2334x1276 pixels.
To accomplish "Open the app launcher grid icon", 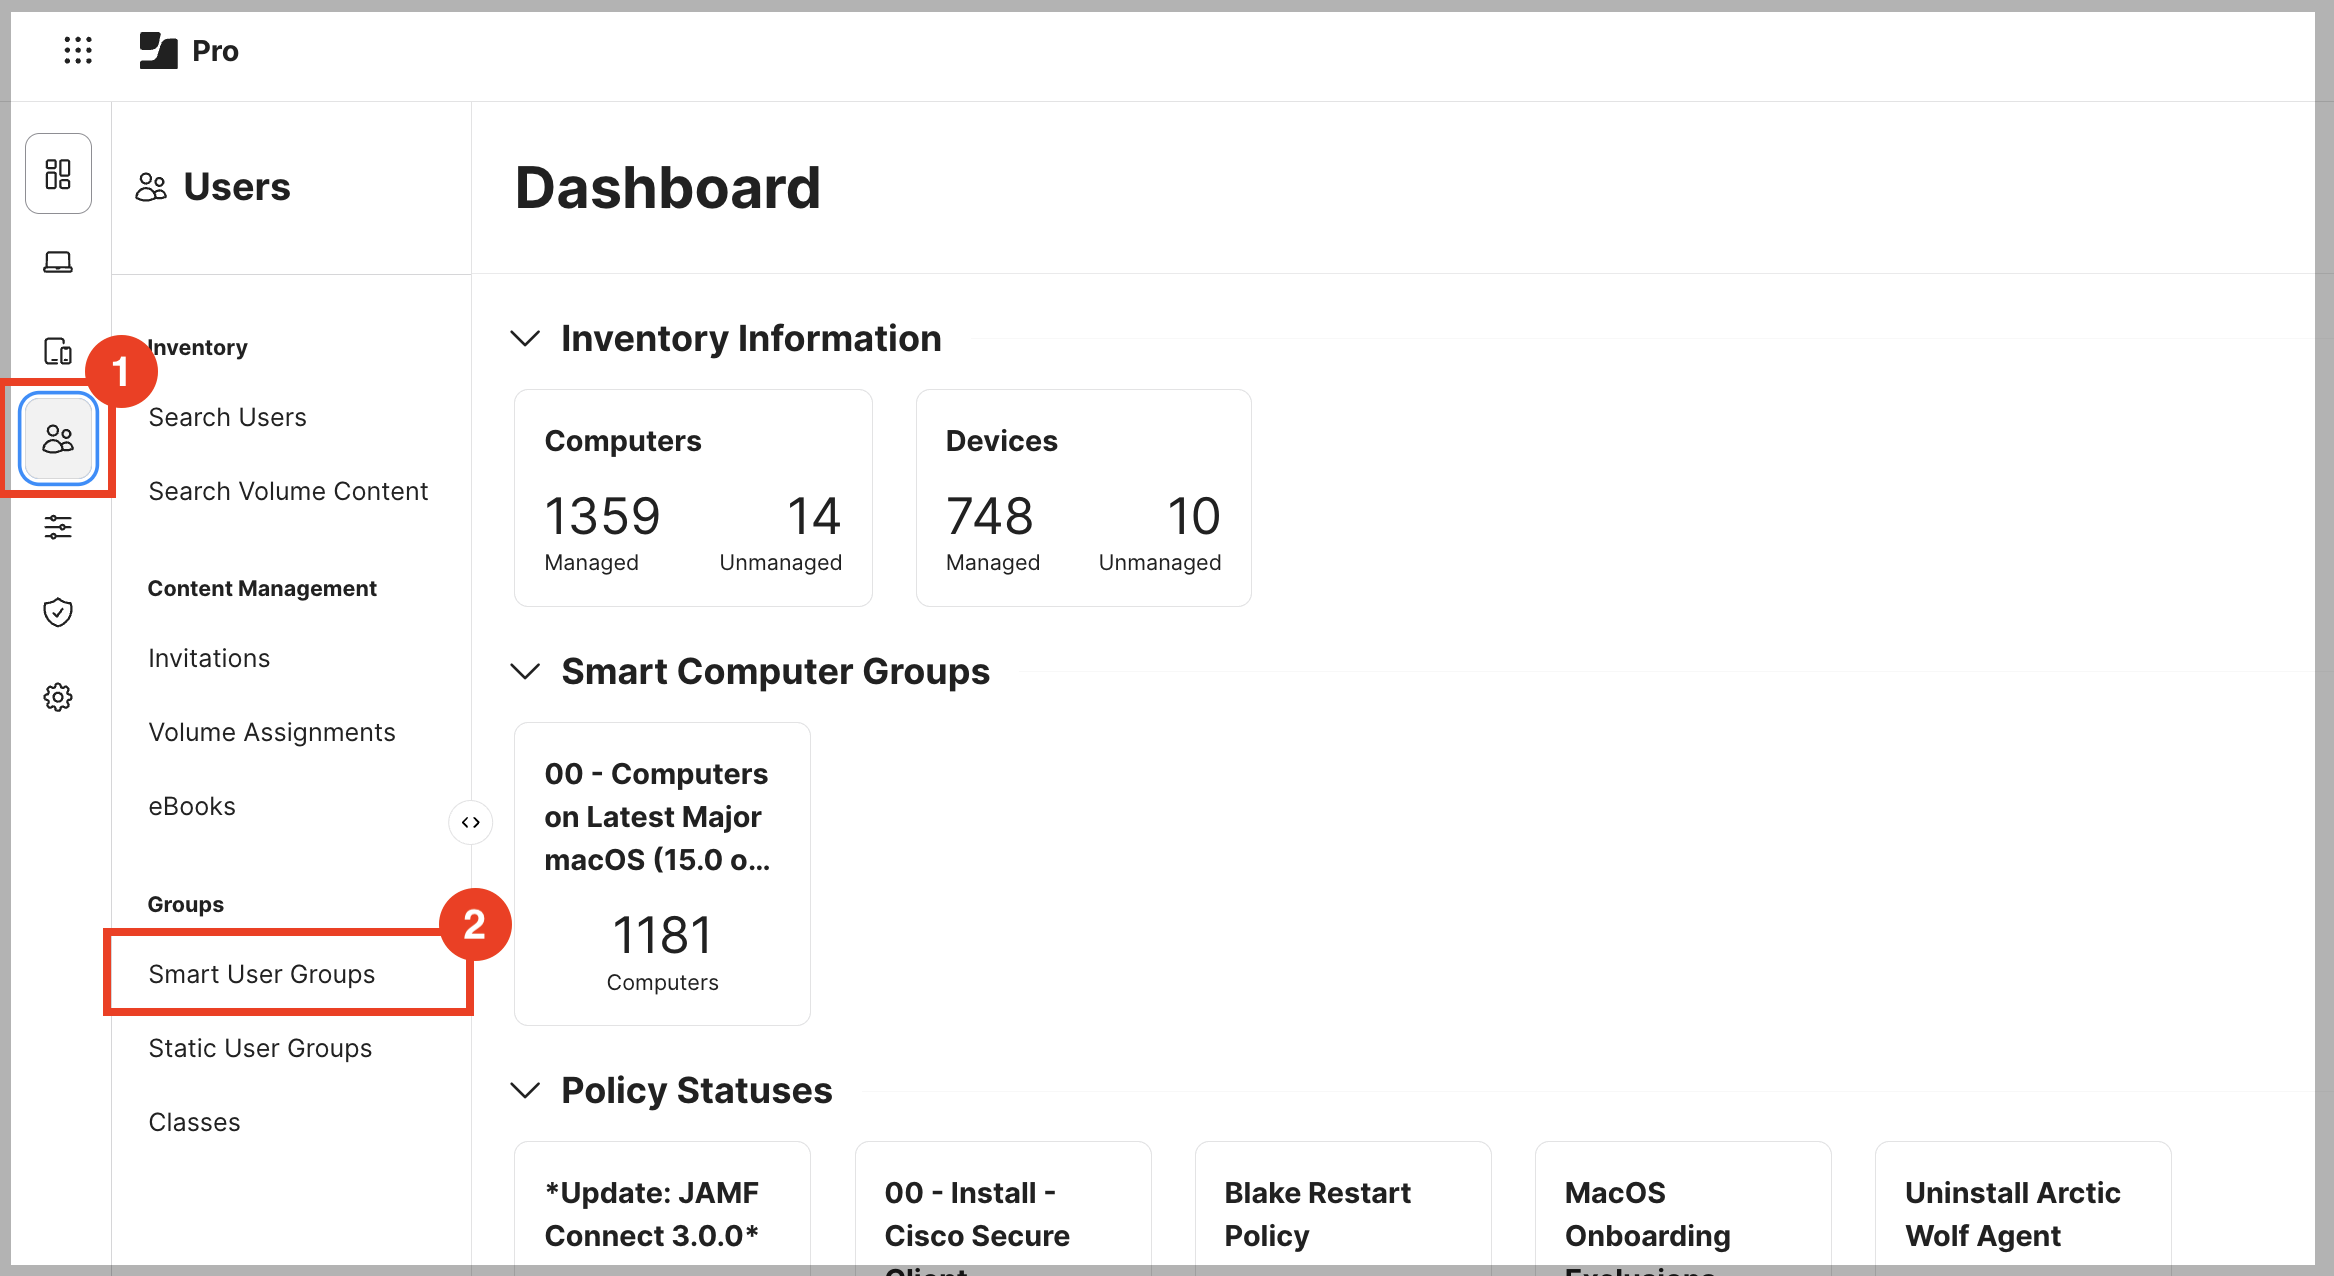I will coord(78,50).
